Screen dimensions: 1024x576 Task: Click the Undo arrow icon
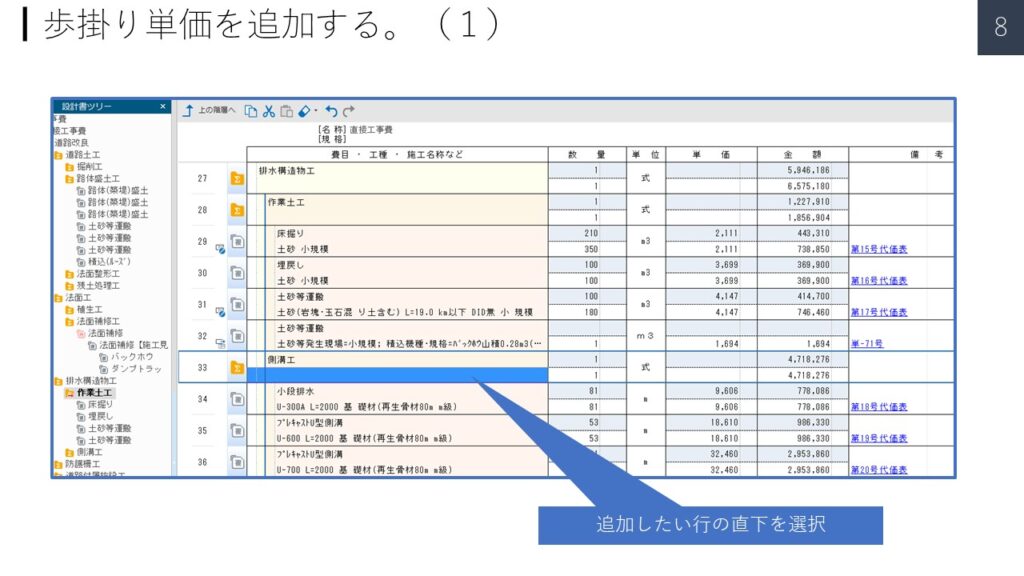click(331, 111)
